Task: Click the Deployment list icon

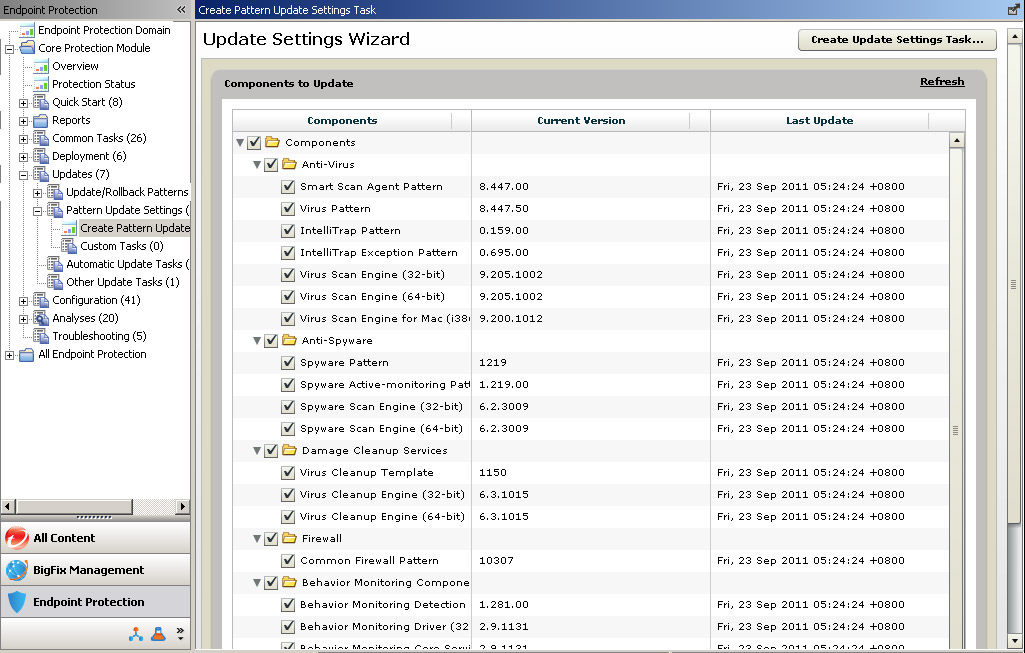Action: coord(41,156)
